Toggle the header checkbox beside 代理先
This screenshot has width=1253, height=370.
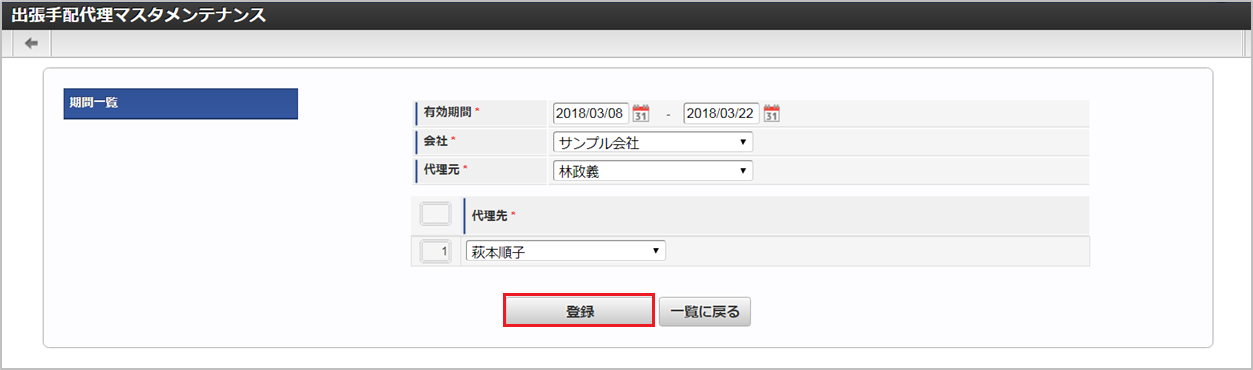[436, 214]
